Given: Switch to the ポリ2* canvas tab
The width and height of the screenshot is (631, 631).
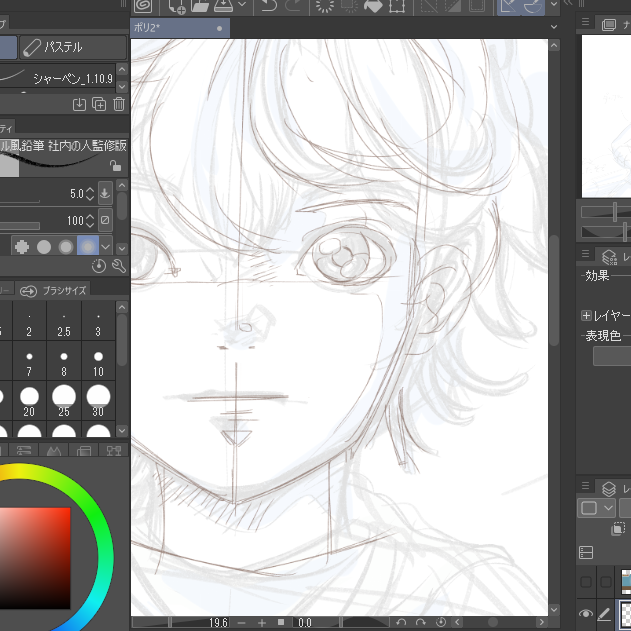Looking at the screenshot, I should 180,28.
